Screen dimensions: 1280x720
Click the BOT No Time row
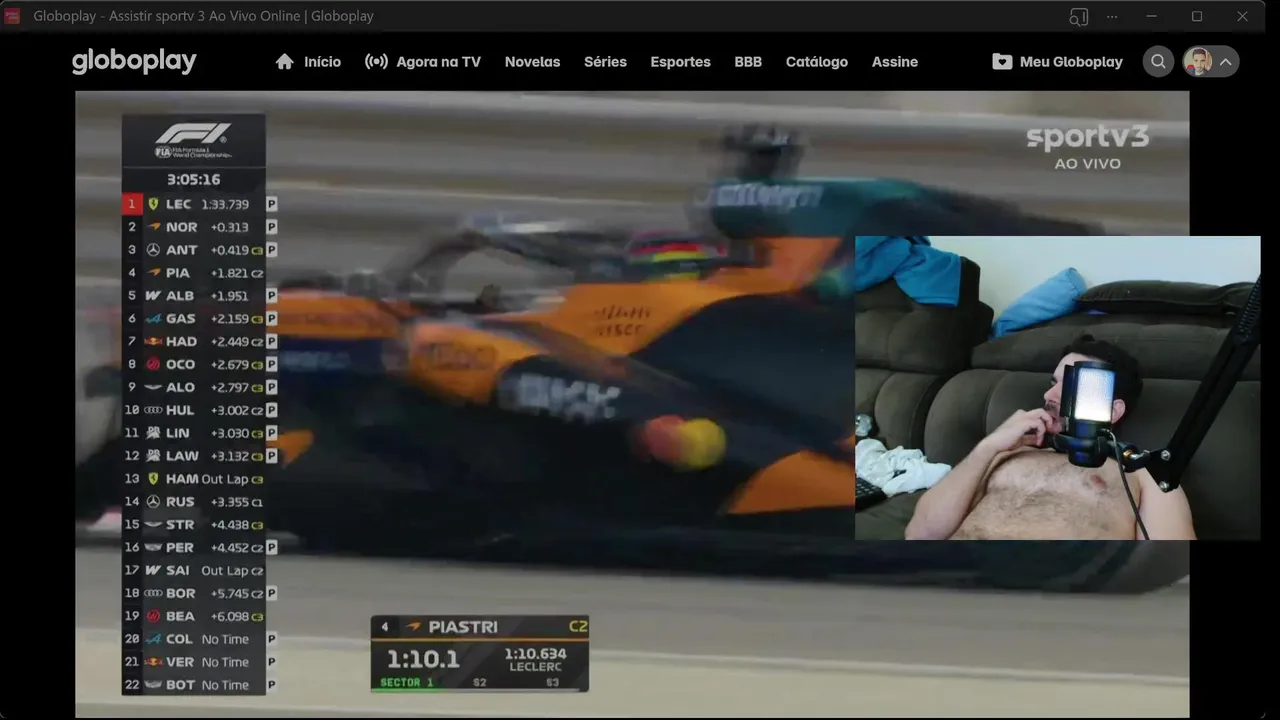(x=199, y=685)
